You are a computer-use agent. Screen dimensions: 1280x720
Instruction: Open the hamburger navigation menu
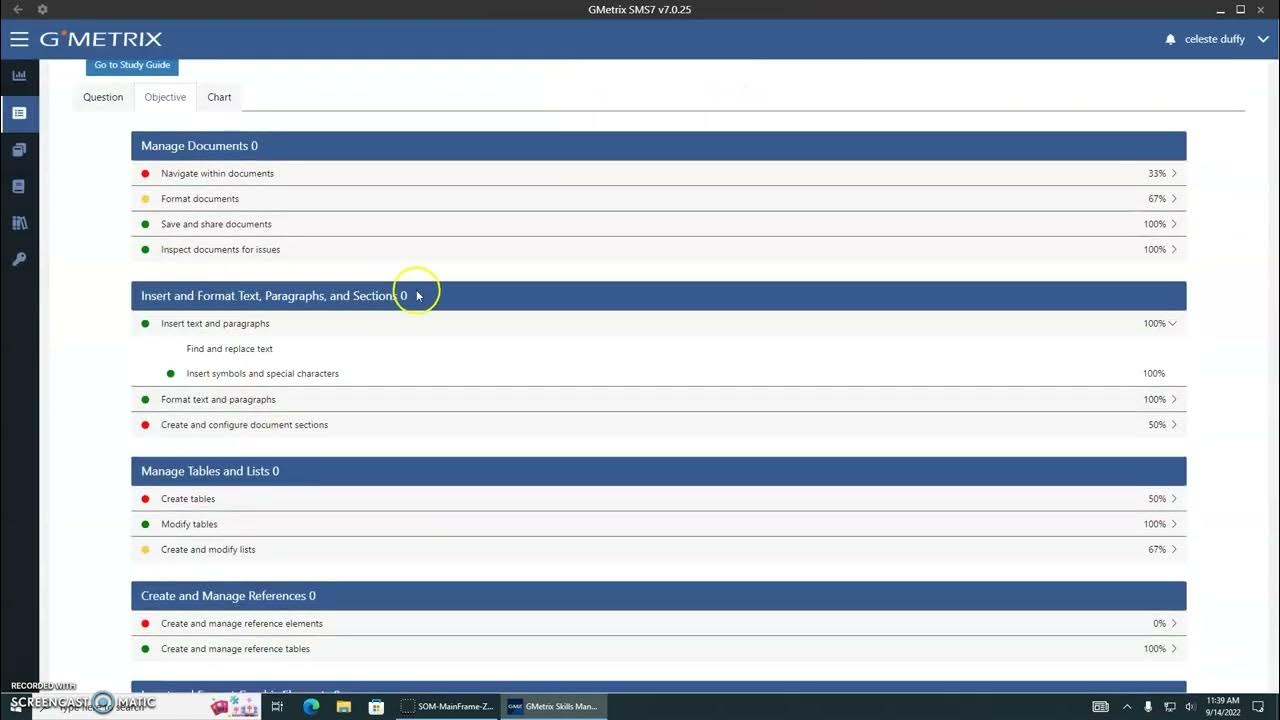point(19,40)
